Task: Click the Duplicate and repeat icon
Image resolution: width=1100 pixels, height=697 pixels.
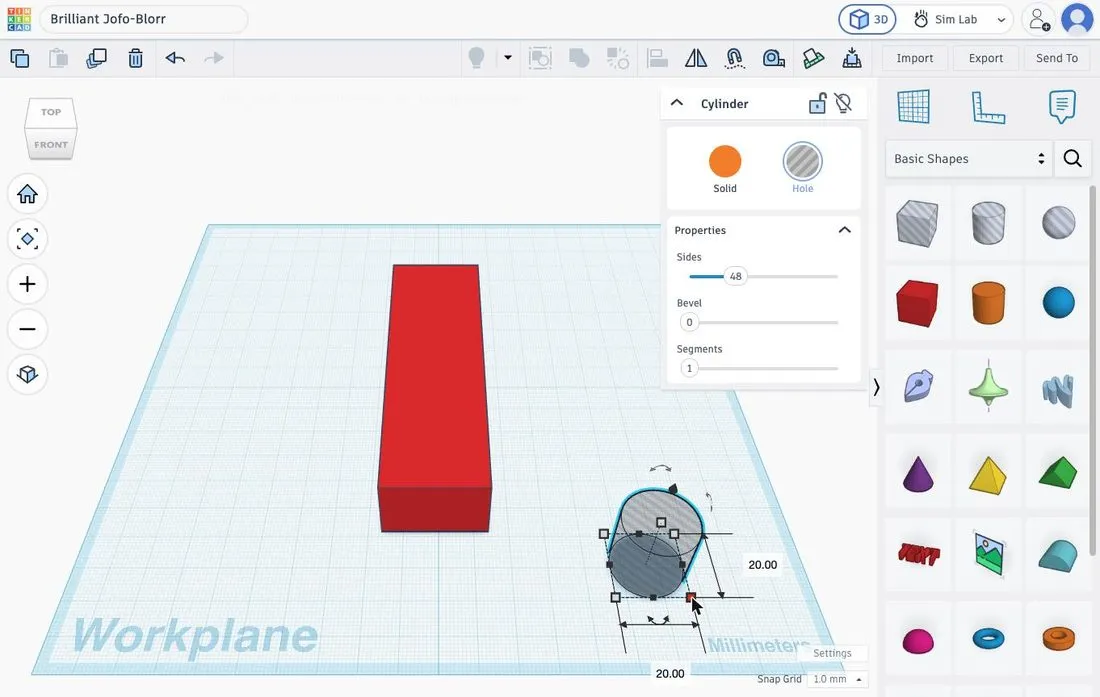Action: tap(96, 58)
